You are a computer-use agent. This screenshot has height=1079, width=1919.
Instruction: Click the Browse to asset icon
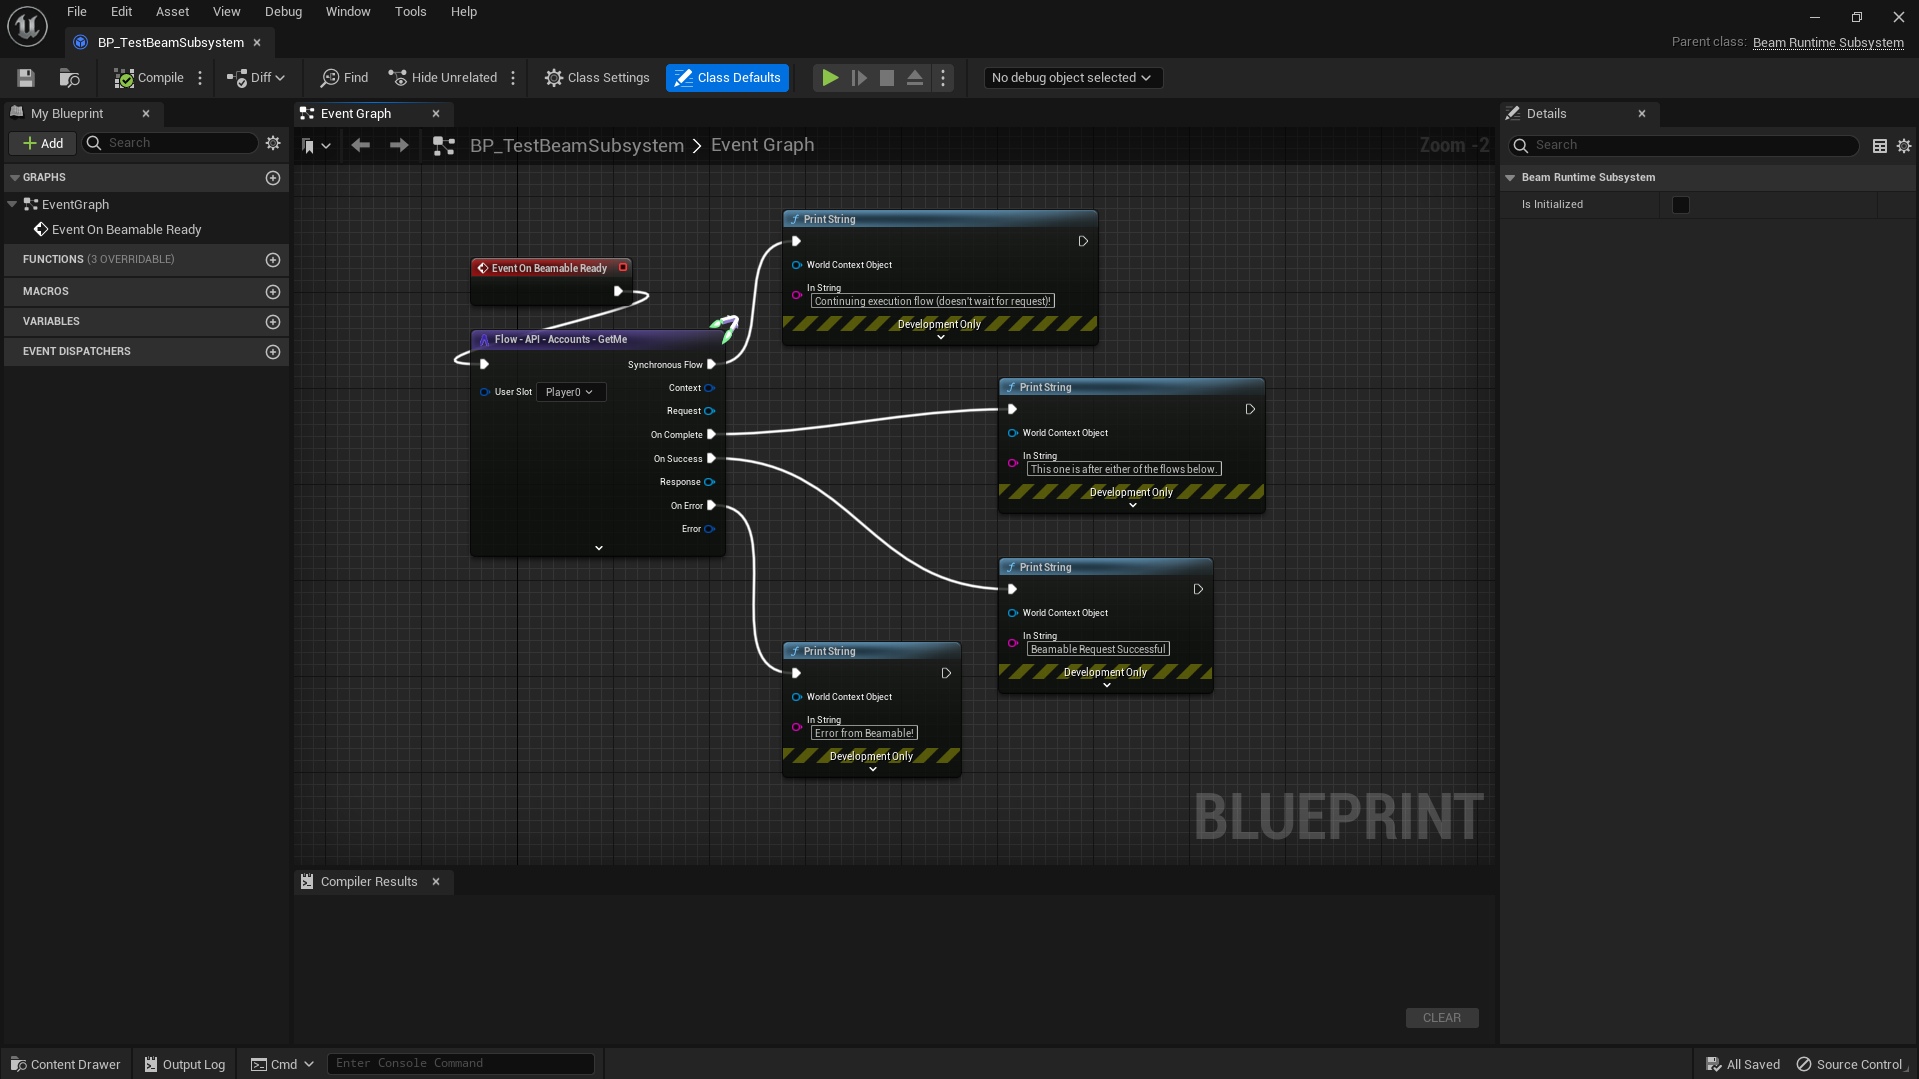click(69, 78)
